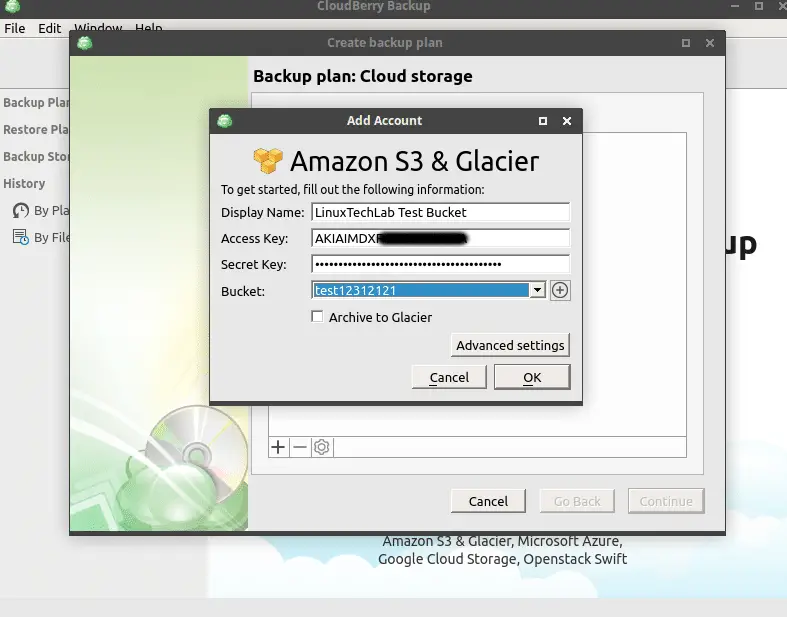Open the Edit menu
Viewport: 787px width, 617px height.
click(x=50, y=28)
